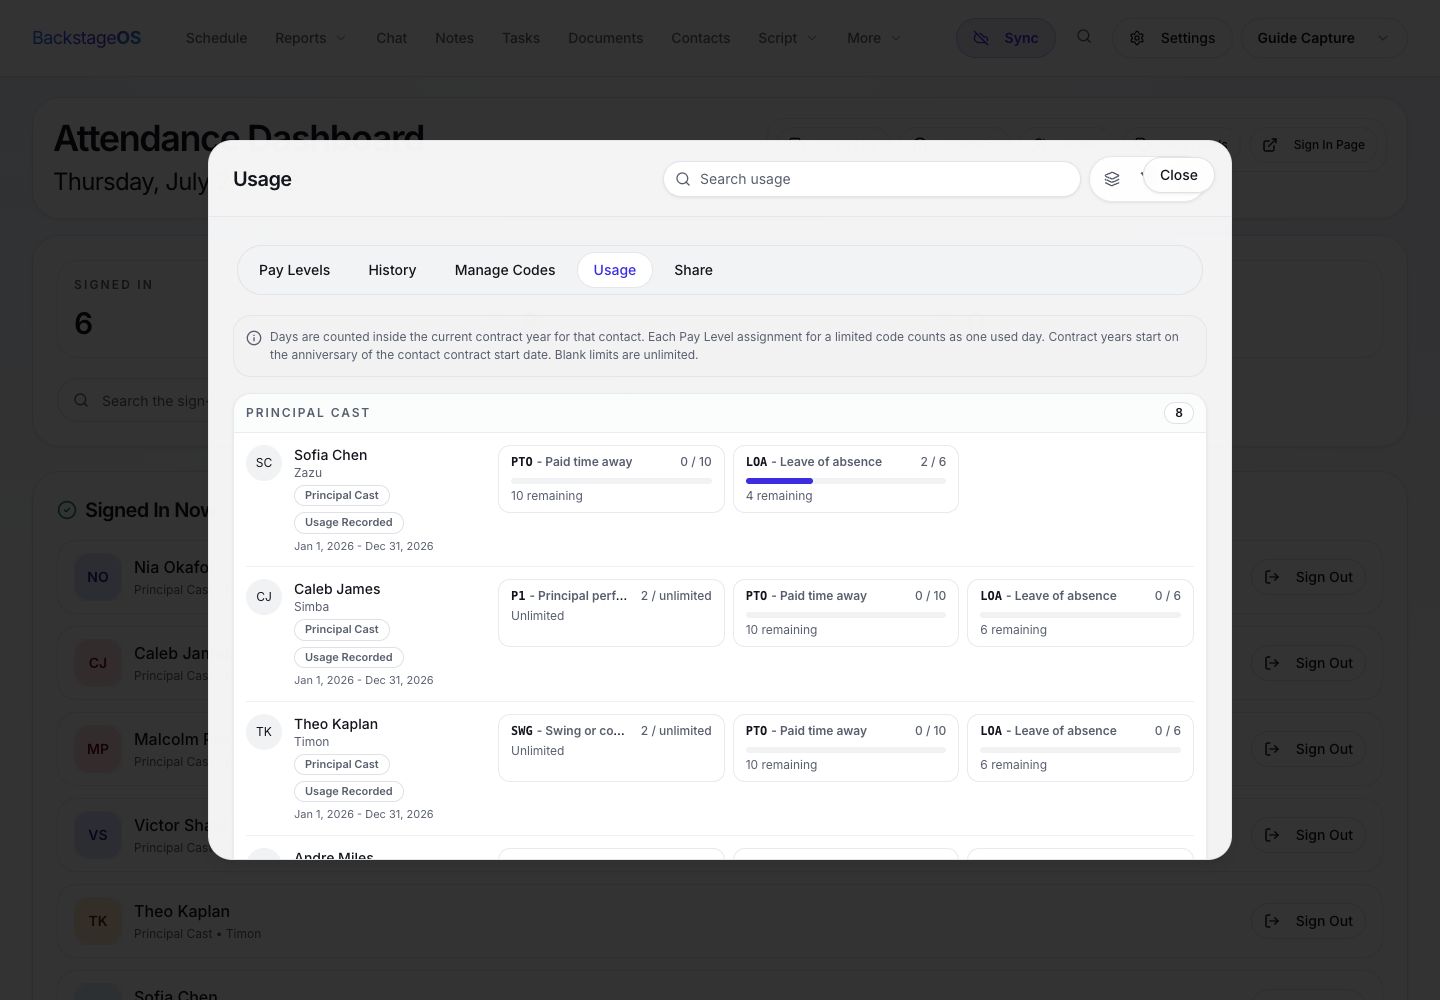Image resolution: width=1440 pixels, height=1000 pixels.
Task: Click Sofia Chen's Usage Recorded badge
Action: [349, 522]
